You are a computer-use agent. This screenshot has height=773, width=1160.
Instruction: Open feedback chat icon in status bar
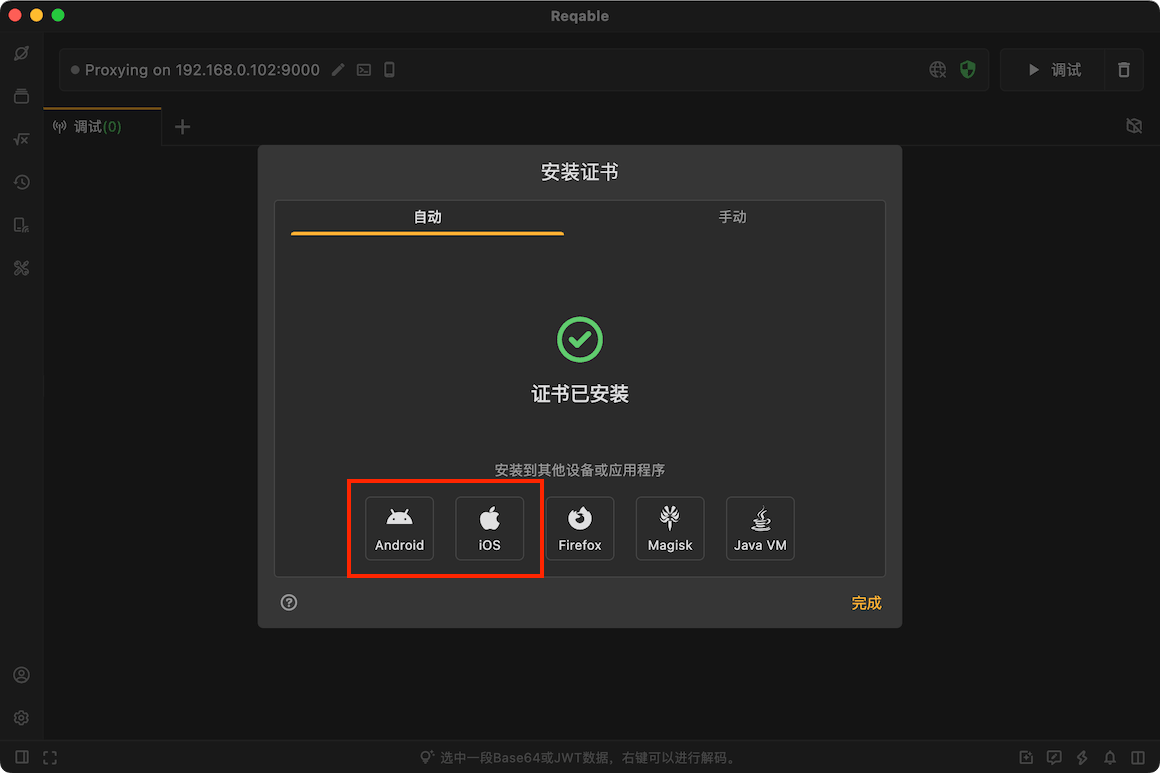(1053, 757)
